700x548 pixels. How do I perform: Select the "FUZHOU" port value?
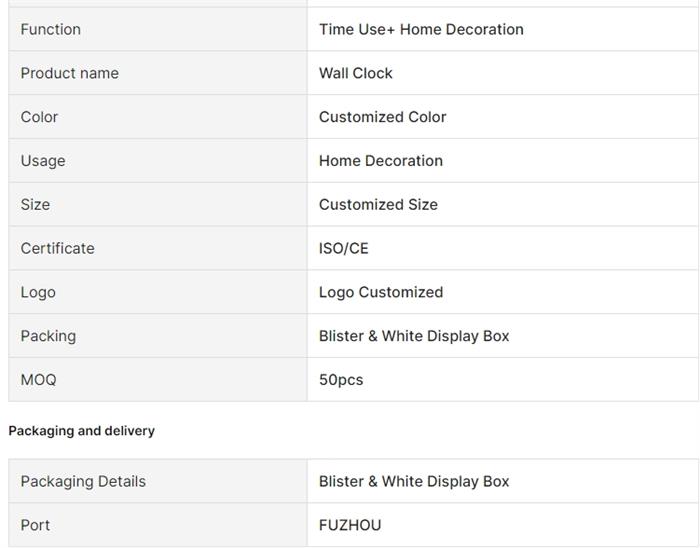pyautogui.click(x=350, y=525)
